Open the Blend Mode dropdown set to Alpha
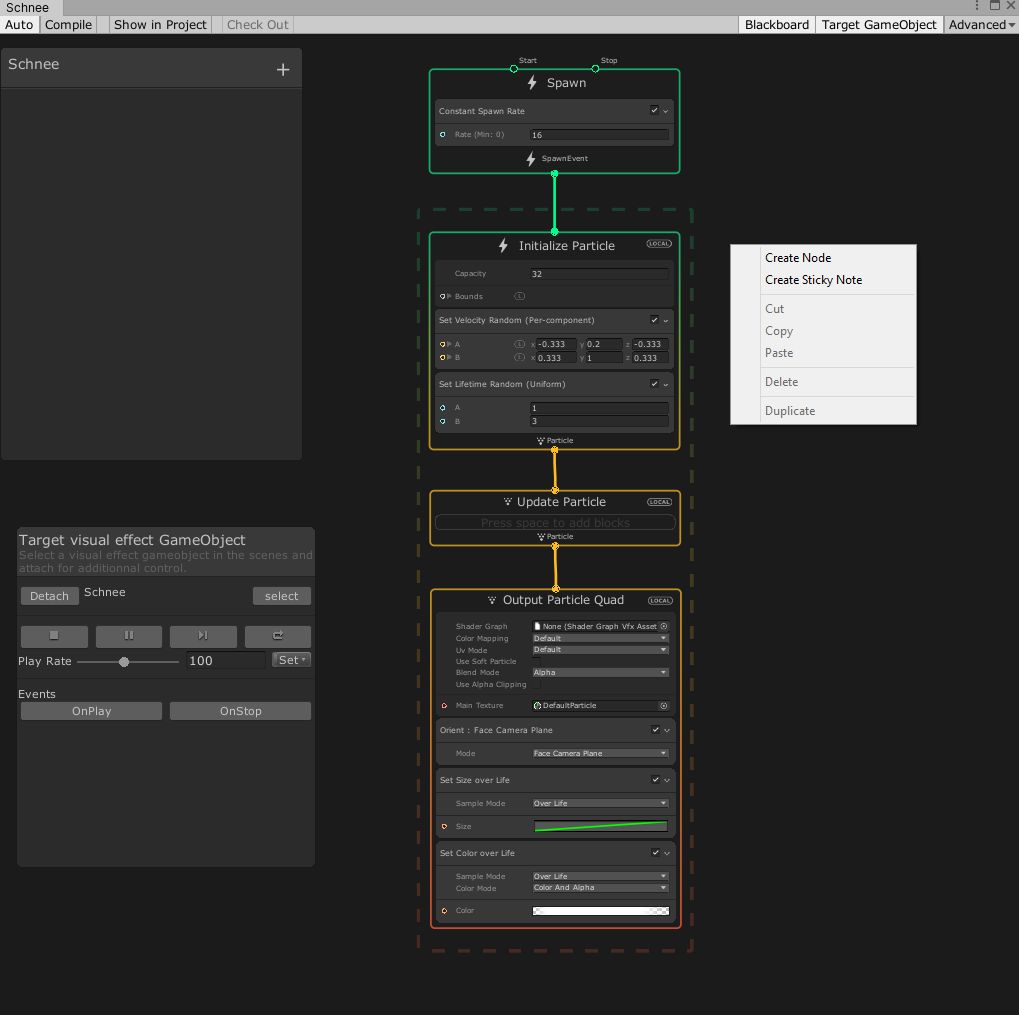The height and width of the screenshot is (1015, 1019). [598, 672]
